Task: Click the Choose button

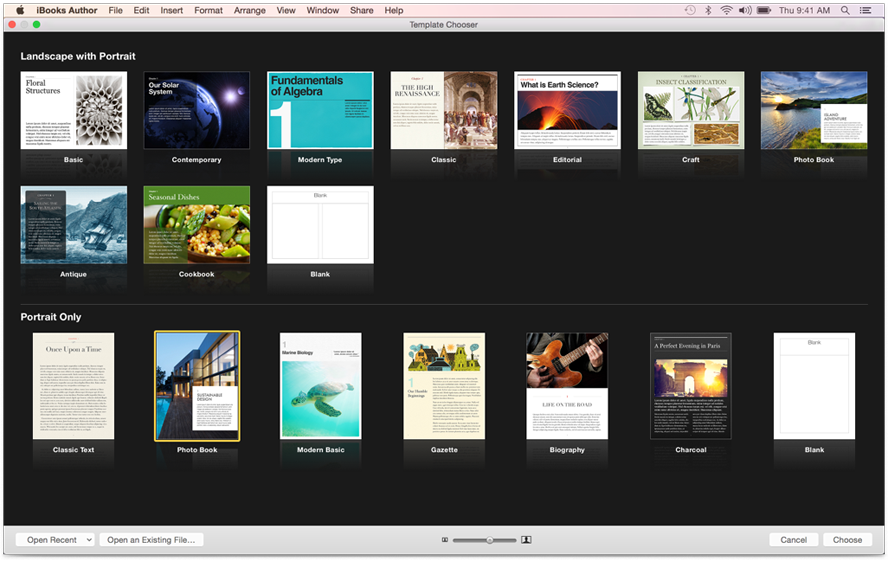Action: (847, 540)
